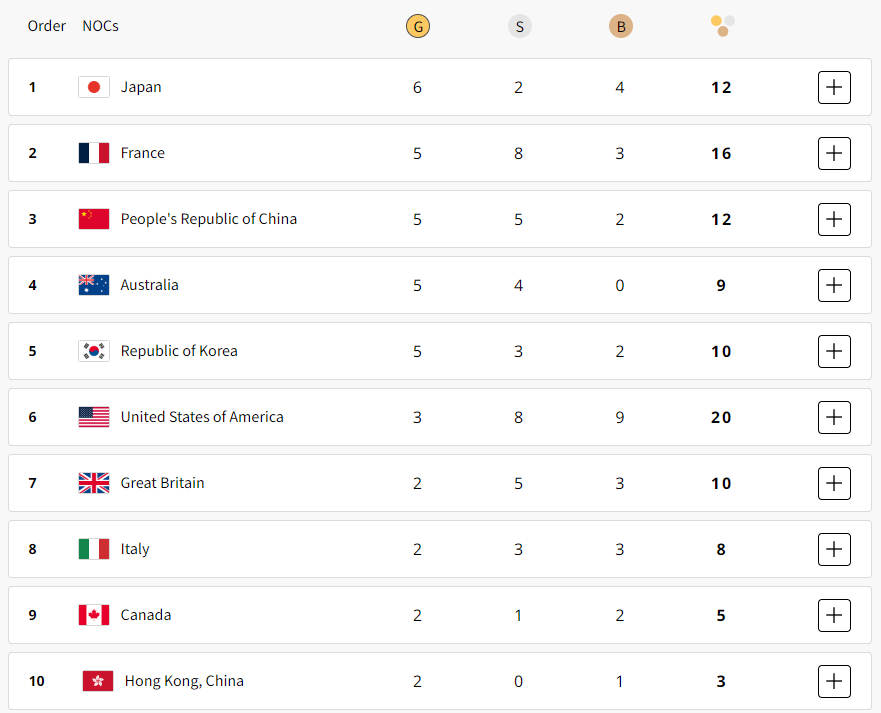Click the Hong Kong, China flag
This screenshot has width=881, height=713.
click(x=98, y=681)
